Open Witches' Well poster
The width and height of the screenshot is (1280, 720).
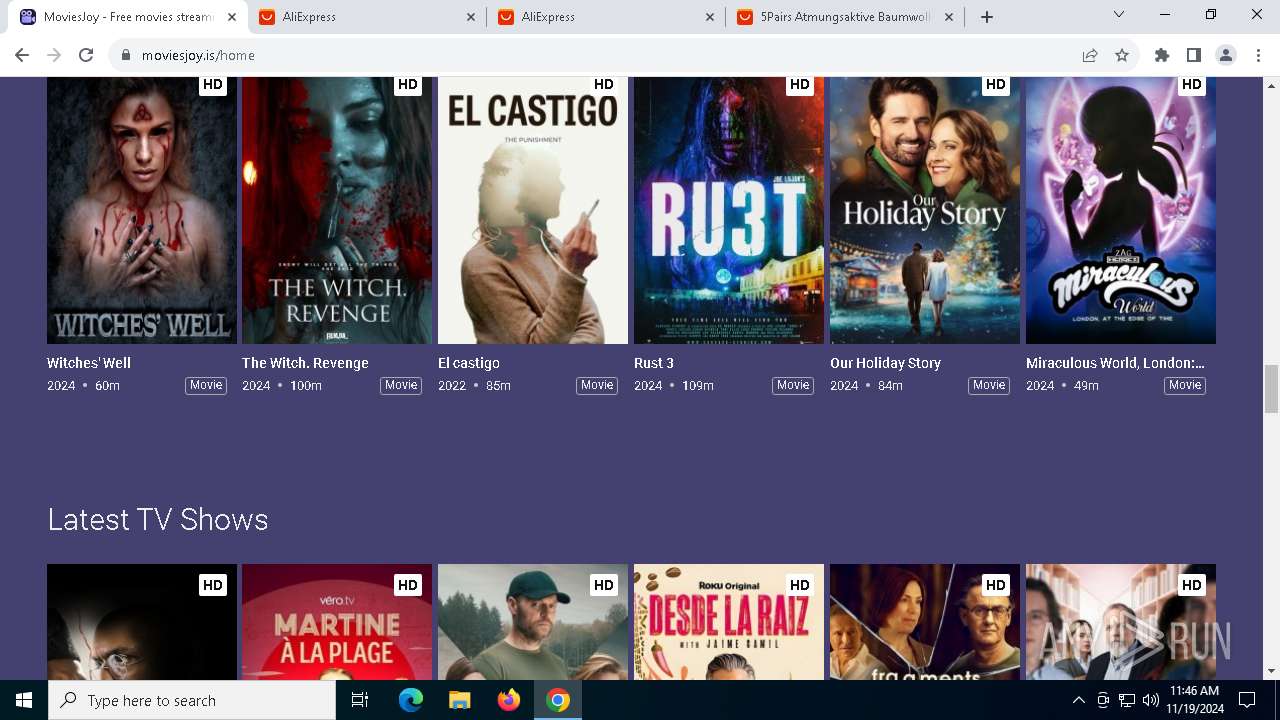pyautogui.click(x=142, y=210)
